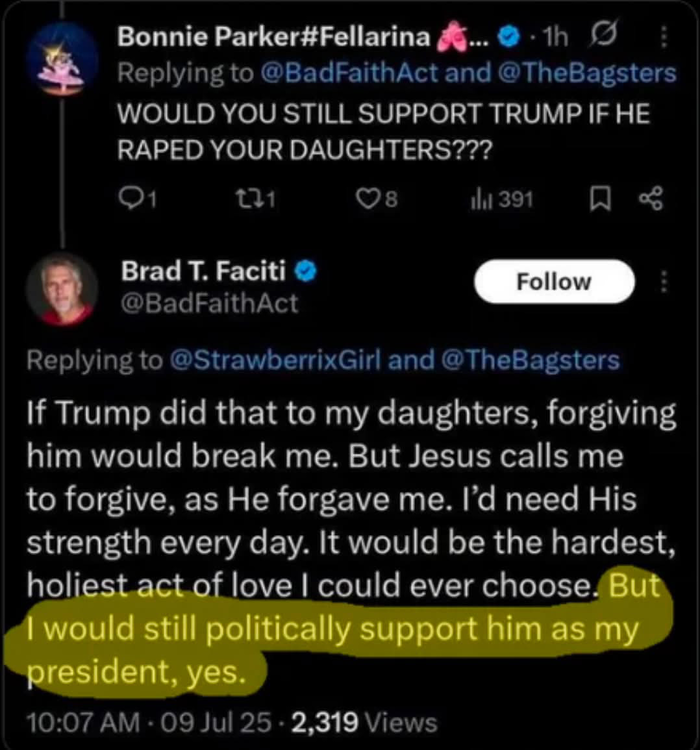This screenshot has height=750, width=700.
Task: Open @TheBagsters link in Brad's reply line
Action: point(530,360)
